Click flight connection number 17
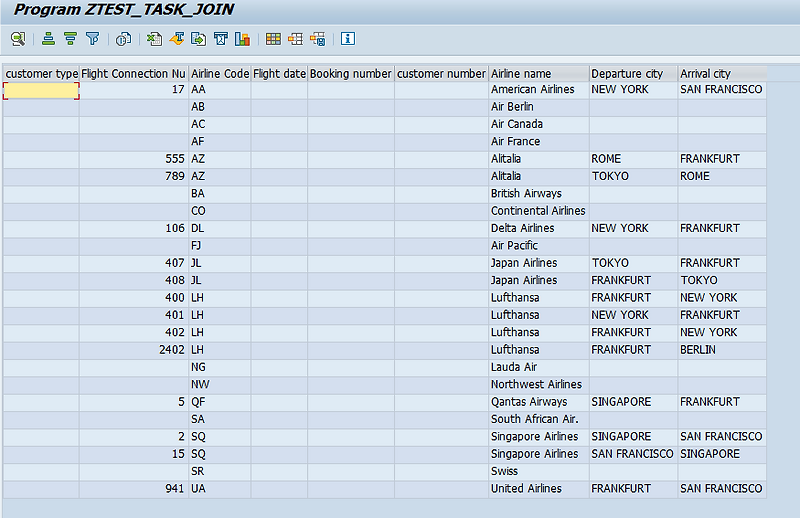 point(134,90)
